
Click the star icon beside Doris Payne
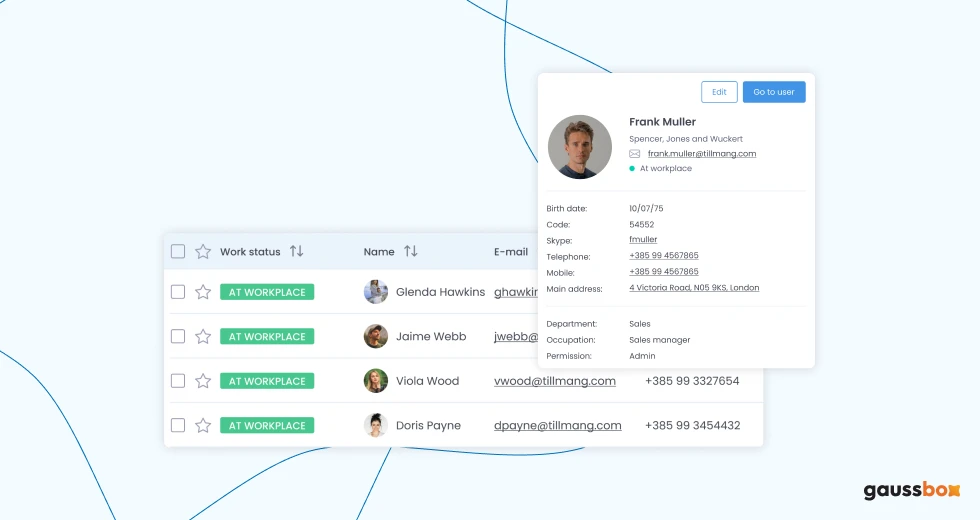pyautogui.click(x=203, y=425)
